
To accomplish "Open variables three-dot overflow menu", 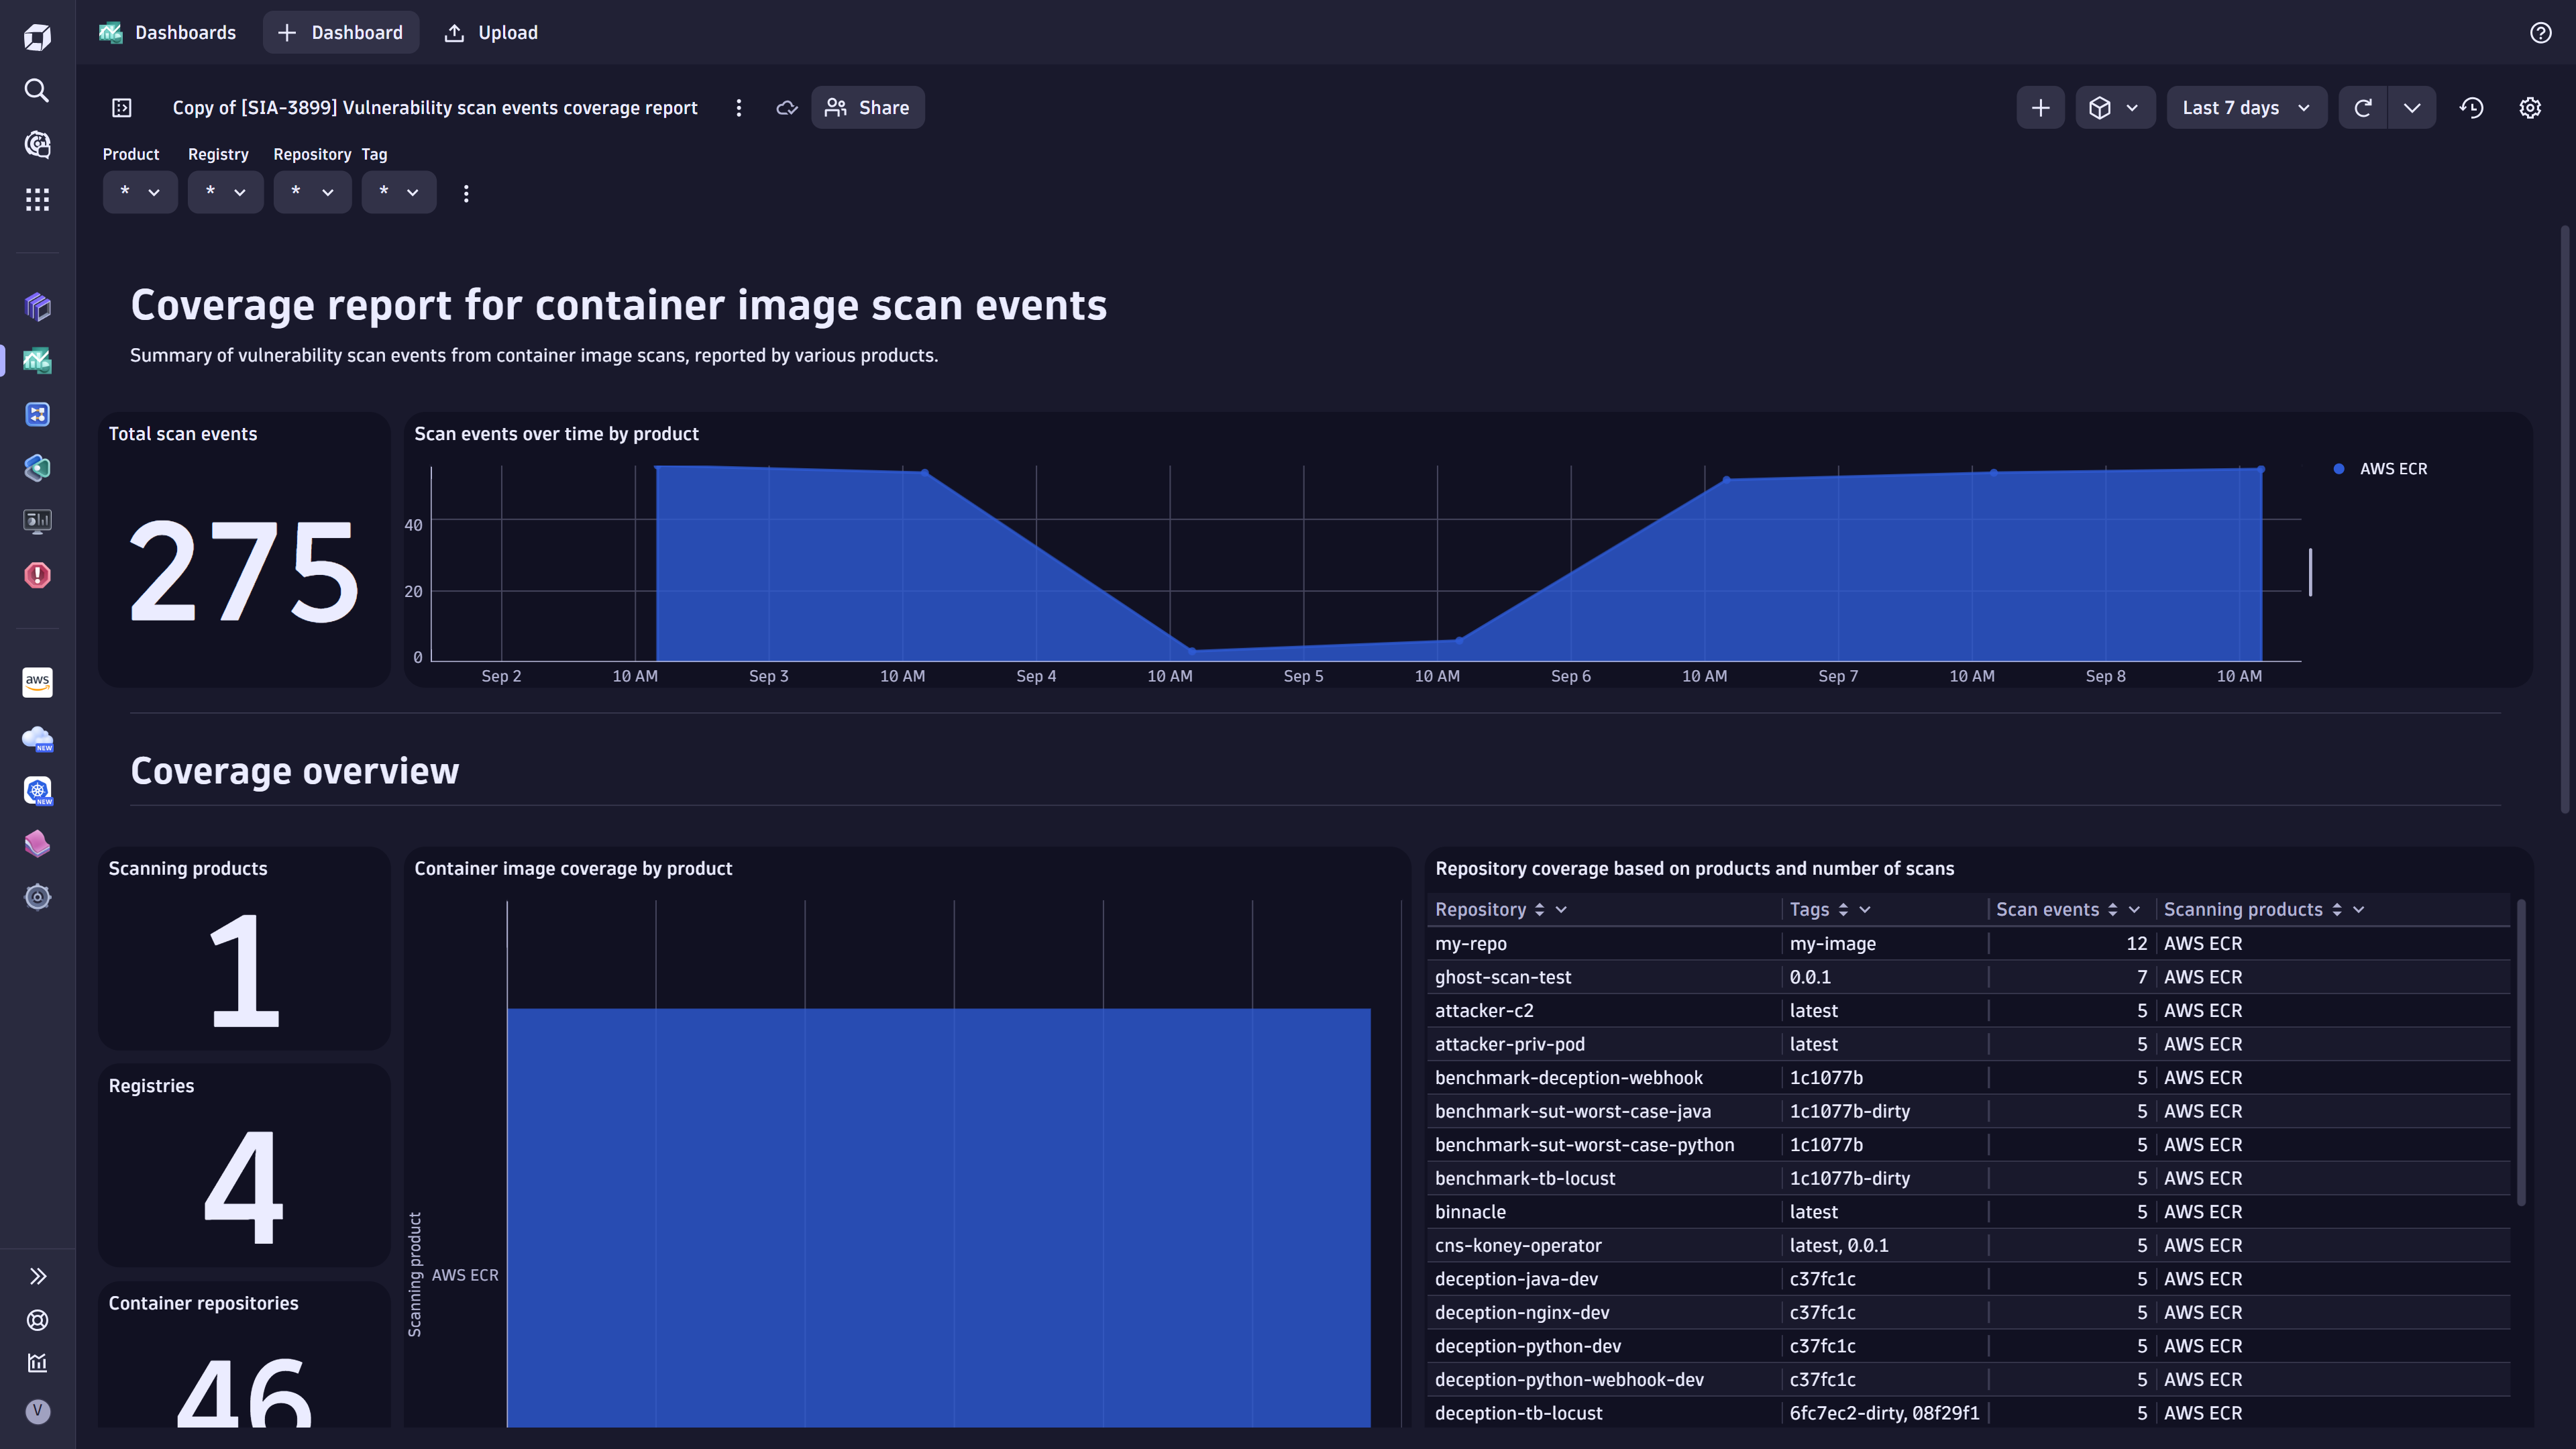I will [x=466, y=193].
